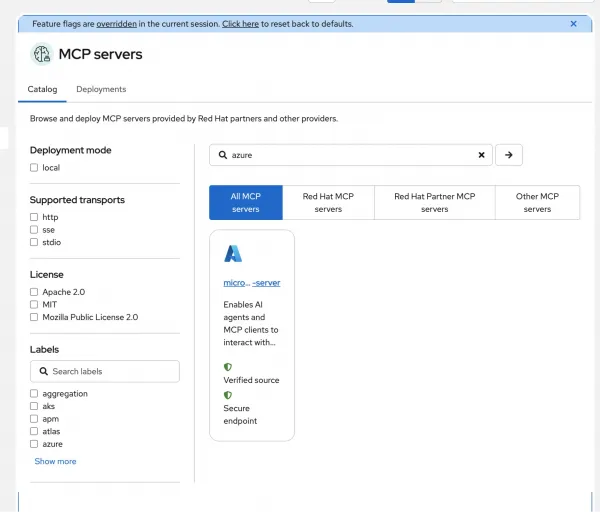Screen dimensions: 600x512
Task: Click the magnifier icon in Search labels
Action: click(44, 371)
